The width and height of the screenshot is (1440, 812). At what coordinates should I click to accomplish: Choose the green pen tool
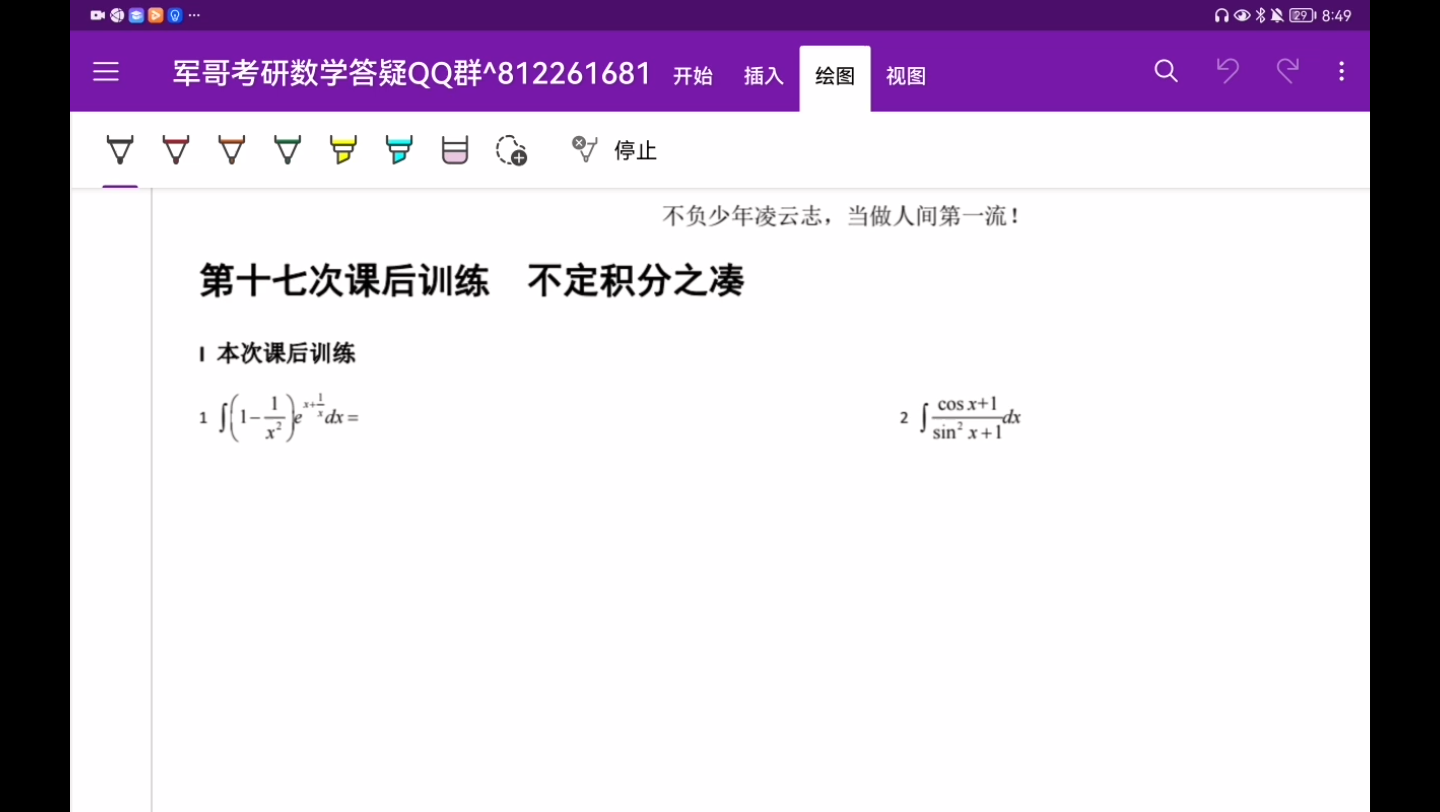tap(287, 150)
